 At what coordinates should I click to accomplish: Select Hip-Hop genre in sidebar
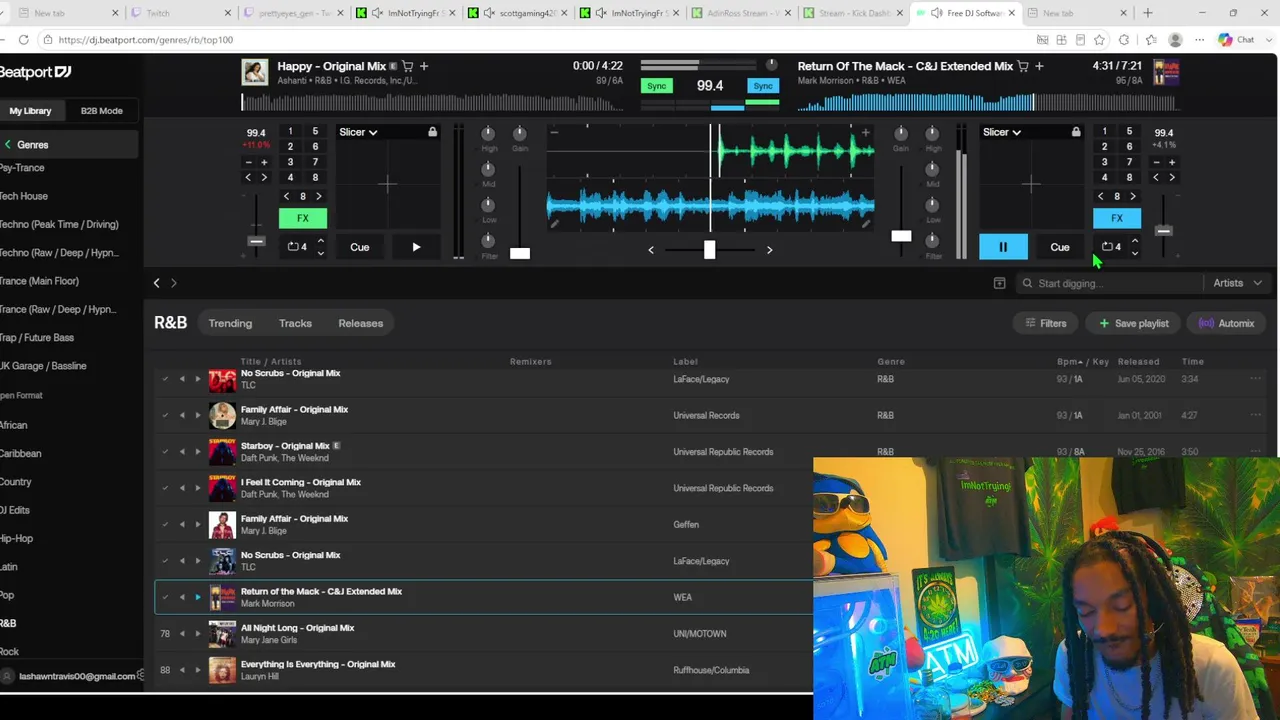pos(17,538)
